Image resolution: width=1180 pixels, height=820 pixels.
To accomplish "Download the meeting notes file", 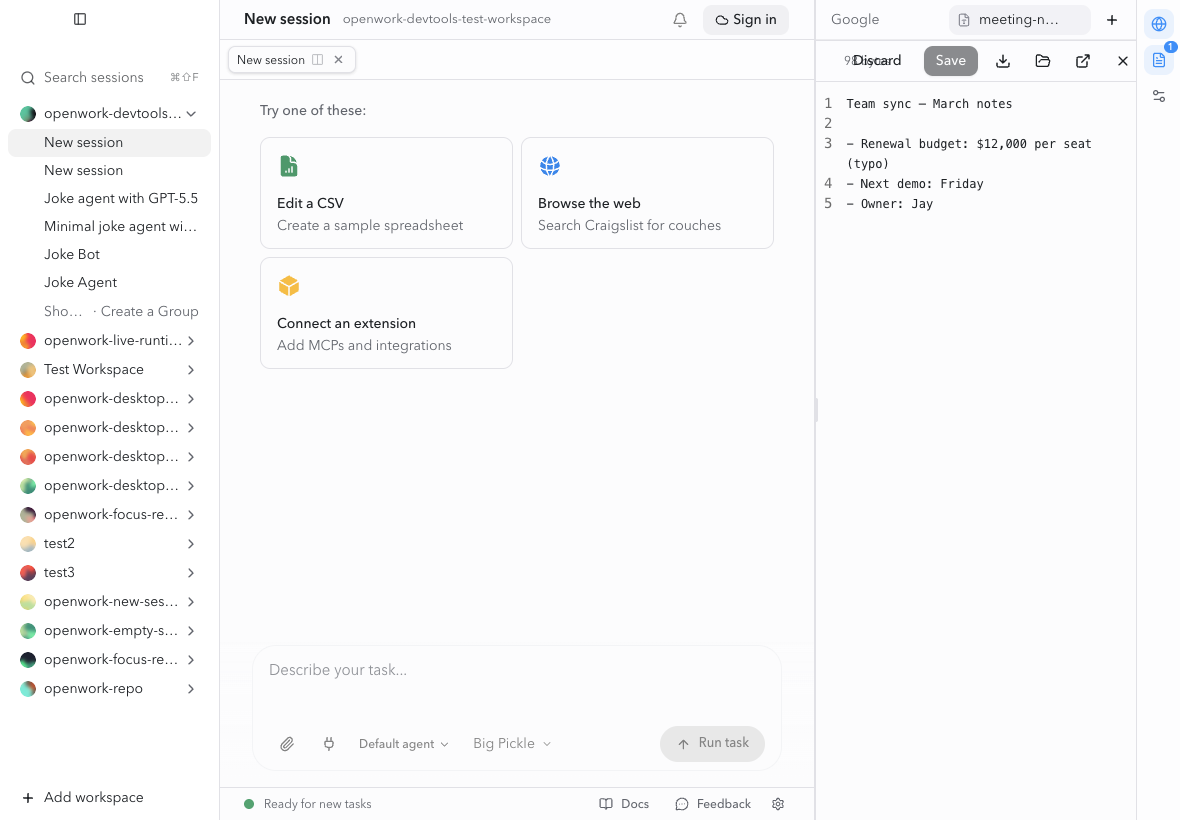I will click(1002, 61).
